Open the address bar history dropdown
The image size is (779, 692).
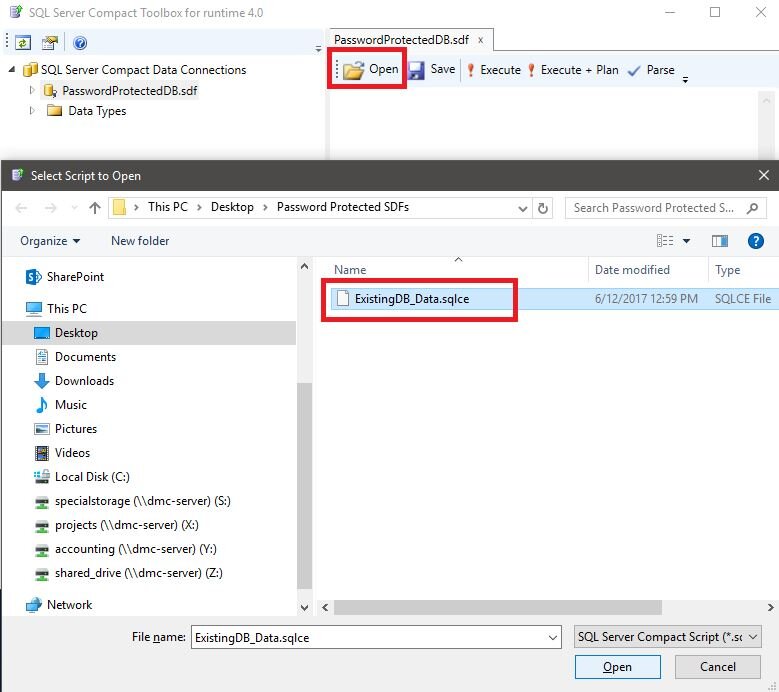click(x=523, y=208)
